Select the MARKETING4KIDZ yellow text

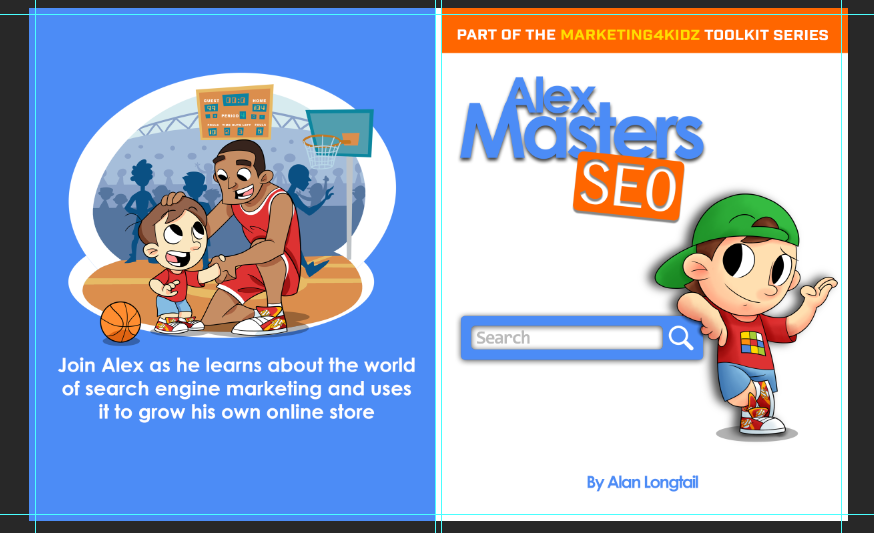pos(630,35)
